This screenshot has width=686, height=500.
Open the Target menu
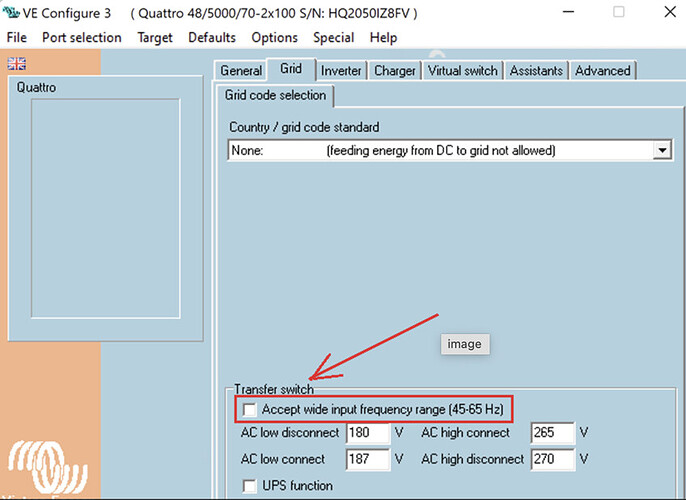pyautogui.click(x=155, y=38)
